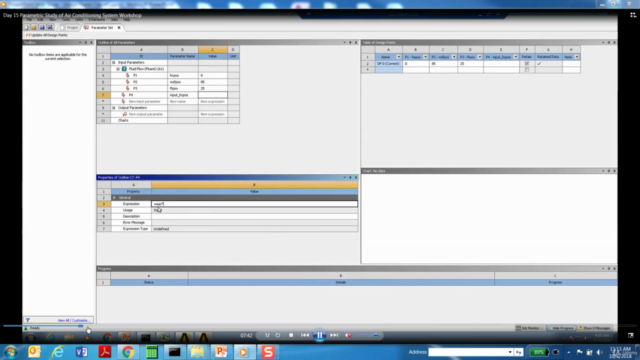Open taskbar Address bar dropdown
640x360 pixels.
point(510,352)
